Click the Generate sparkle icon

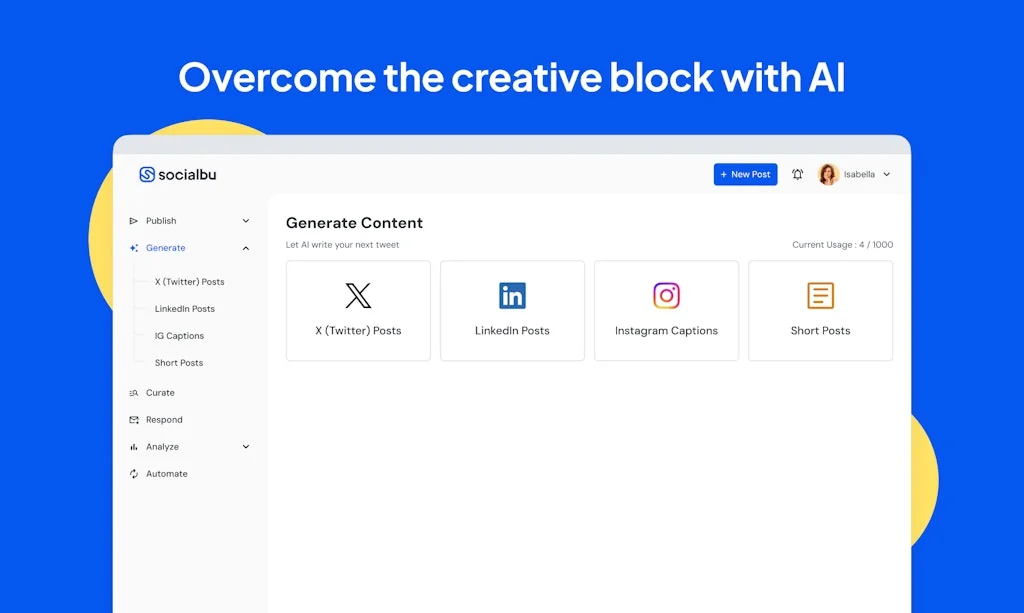pyautogui.click(x=134, y=248)
